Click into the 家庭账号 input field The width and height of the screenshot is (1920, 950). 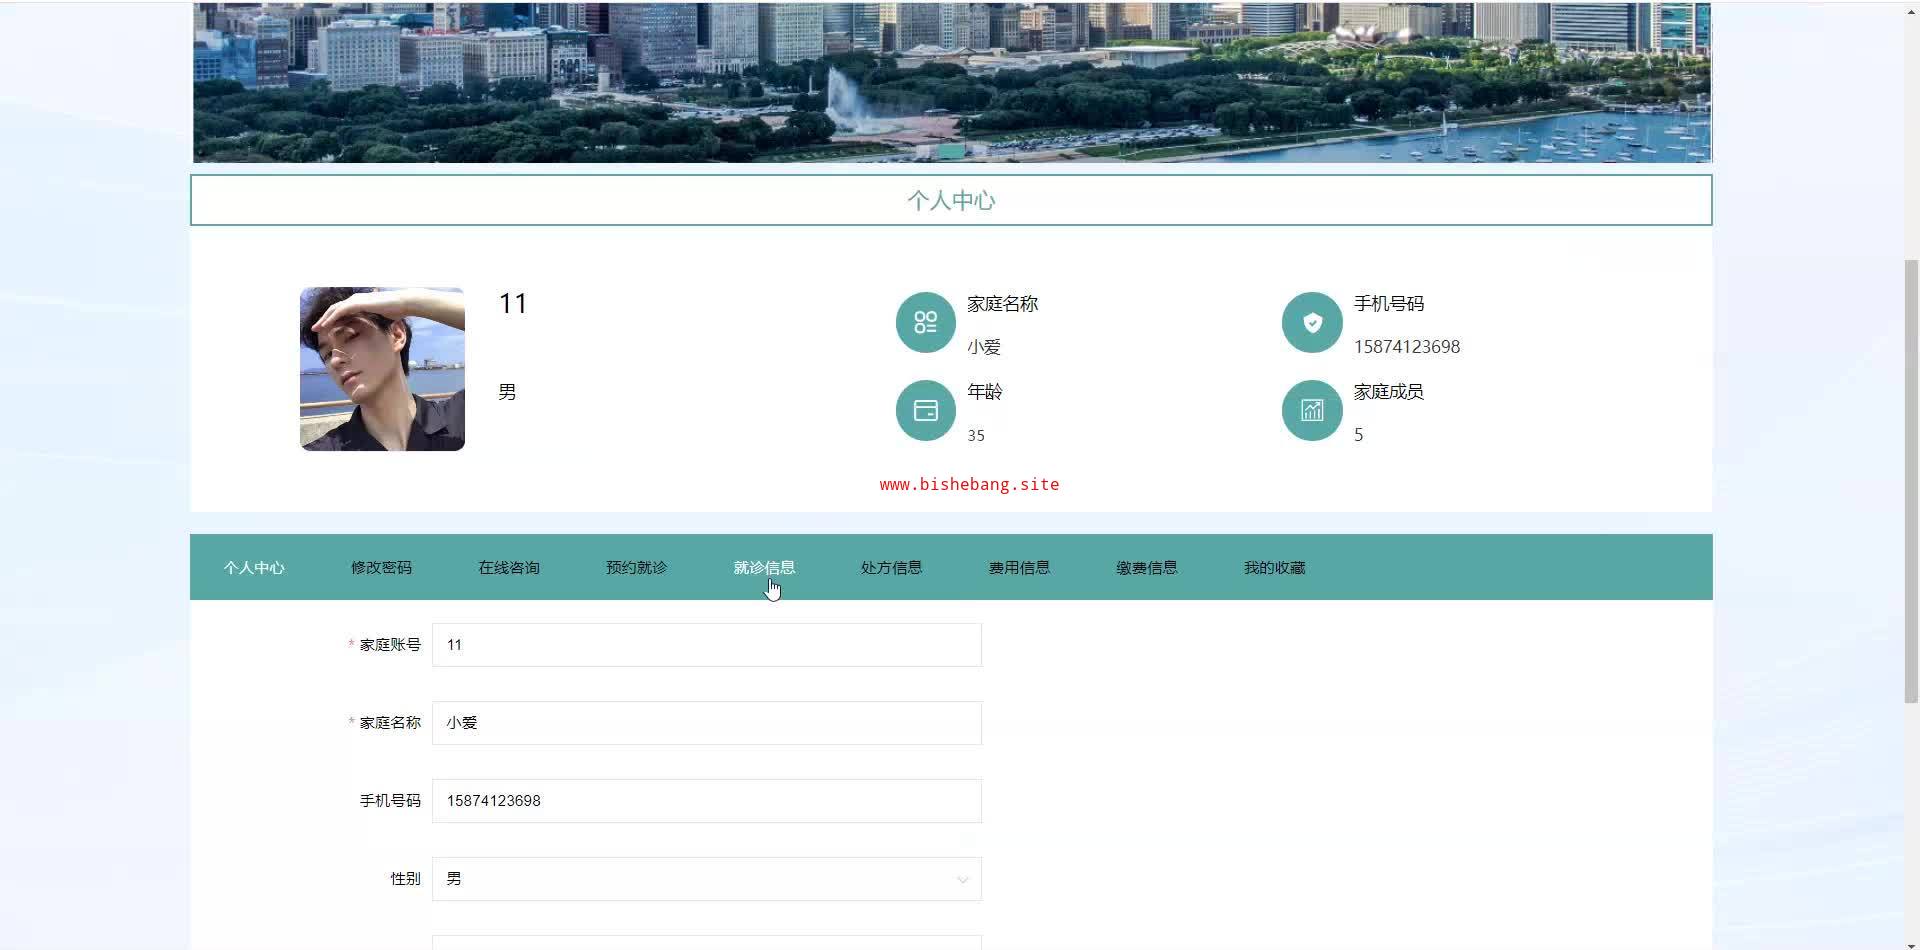click(706, 645)
